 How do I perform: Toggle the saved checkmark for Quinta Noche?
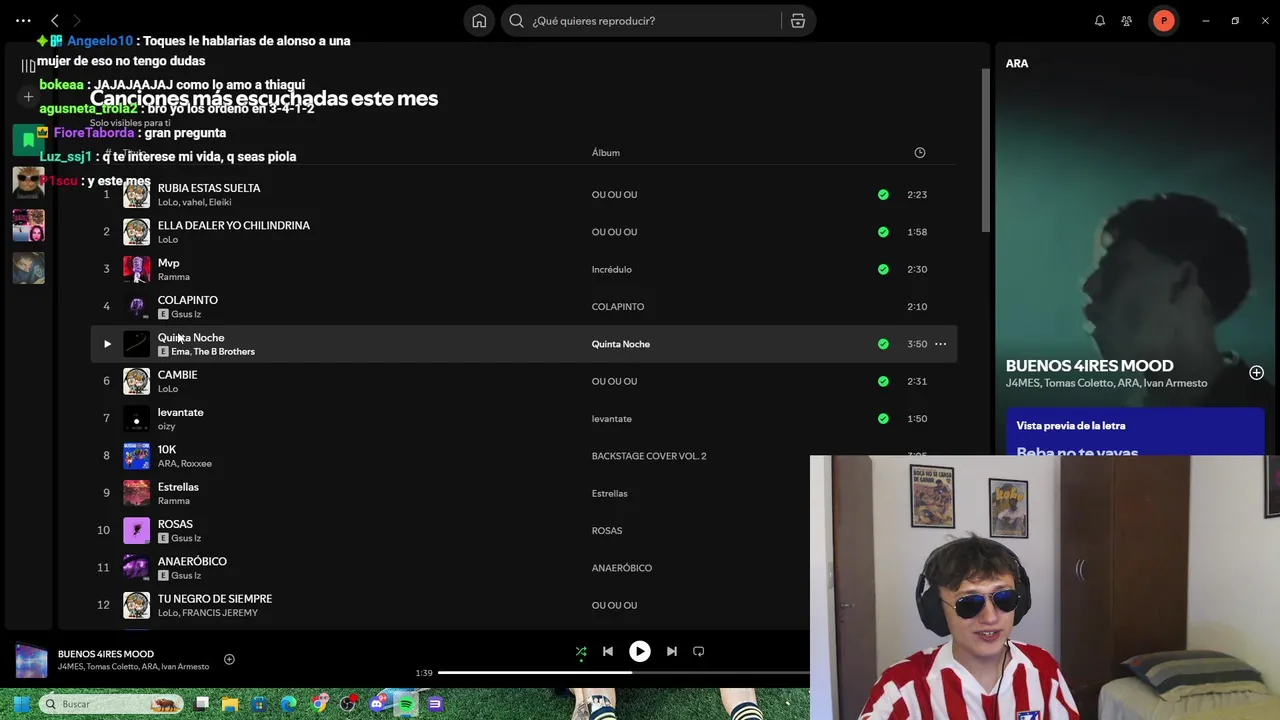point(883,344)
